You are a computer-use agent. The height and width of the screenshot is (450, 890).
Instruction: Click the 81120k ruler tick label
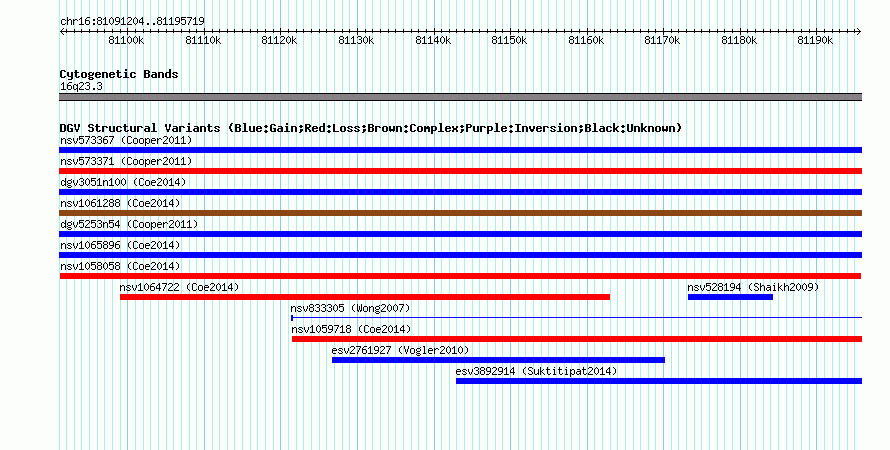279,40
